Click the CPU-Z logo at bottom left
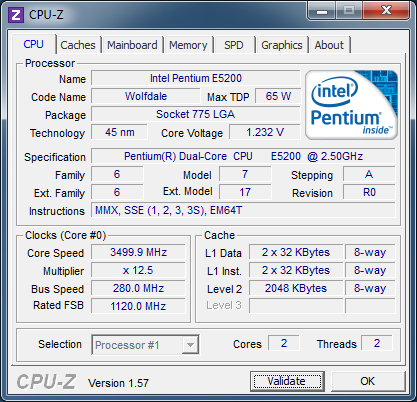Screen dimensions: 417x402 pyautogui.click(x=46, y=382)
